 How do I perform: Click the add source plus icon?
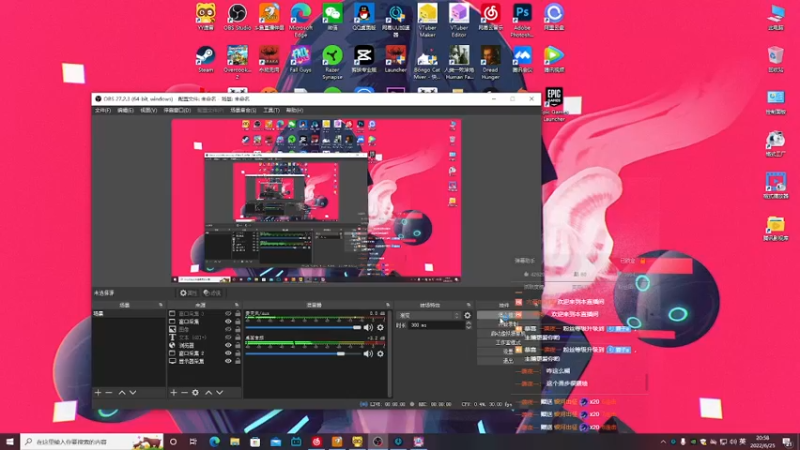pos(173,392)
